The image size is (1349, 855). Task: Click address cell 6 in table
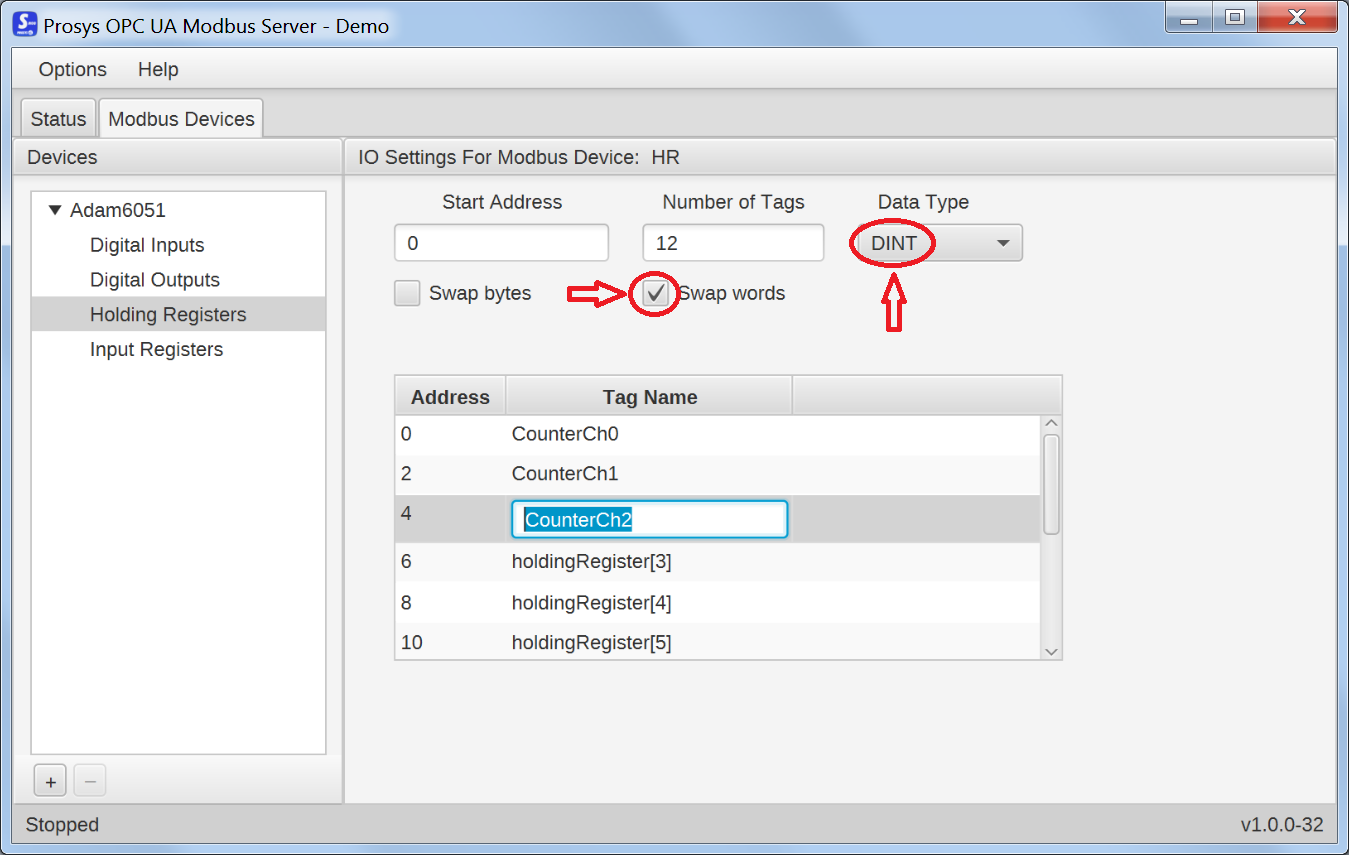[x=450, y=561]
